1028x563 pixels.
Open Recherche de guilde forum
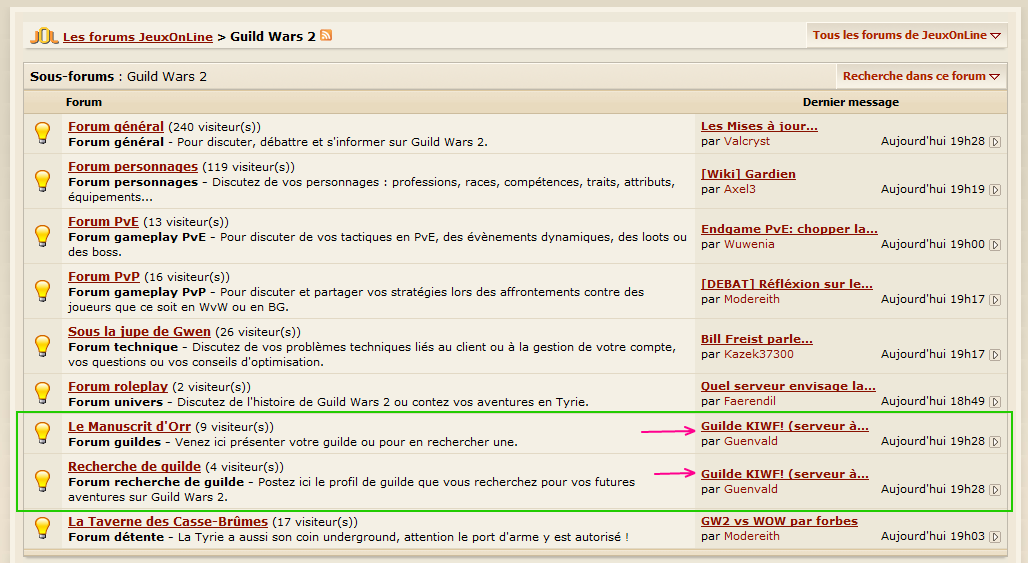pos(134,467)
